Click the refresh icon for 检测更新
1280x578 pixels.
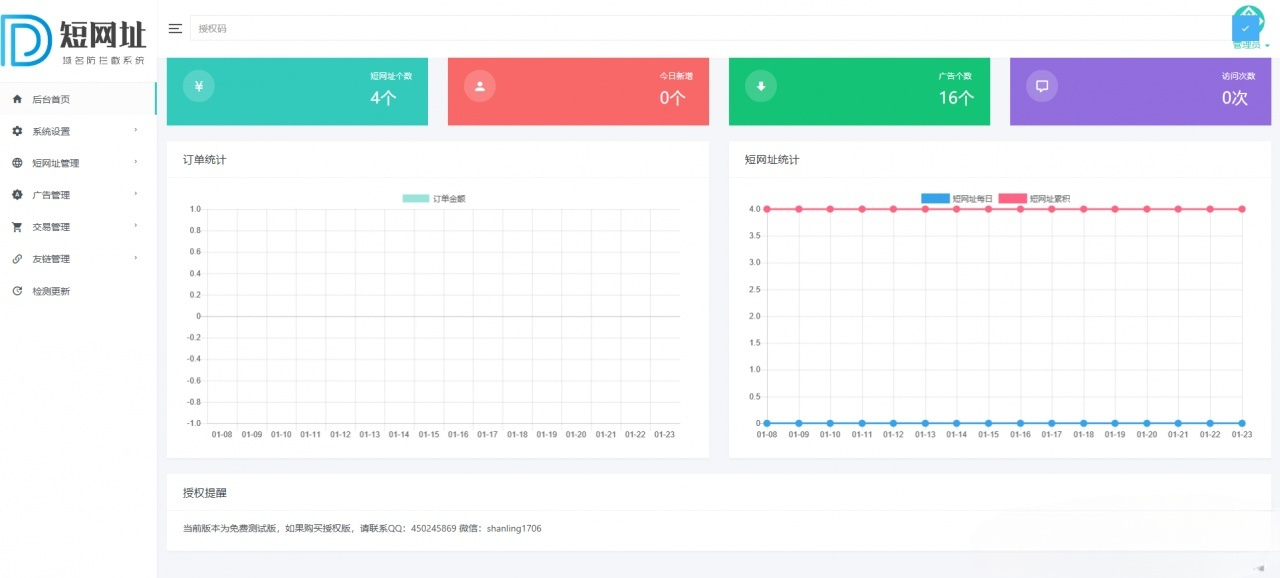17,291
